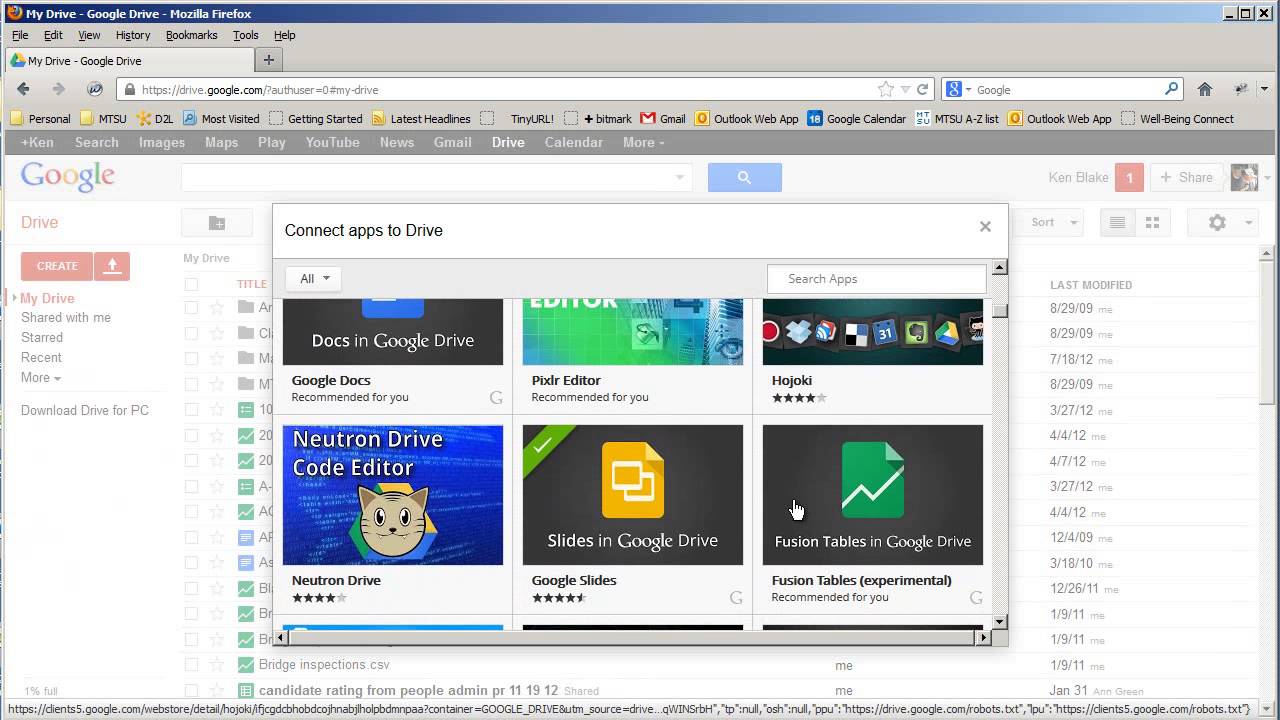This screenshot has height=720, width=1280.
Task: Open the settings gear dropdown arrow
Action: 1248,223
